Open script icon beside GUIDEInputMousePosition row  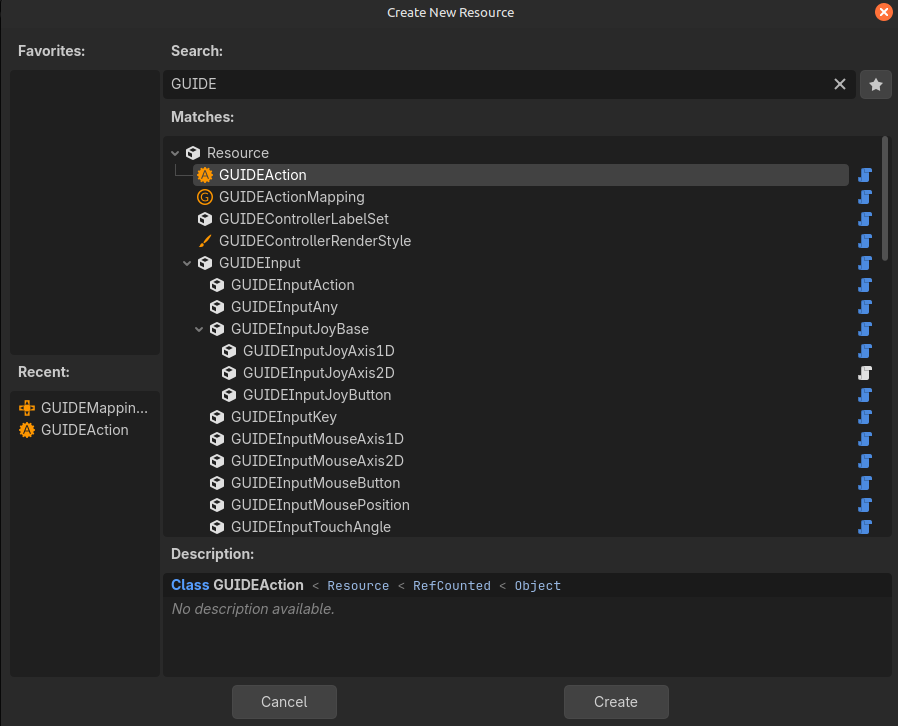[x=865, y=505]
